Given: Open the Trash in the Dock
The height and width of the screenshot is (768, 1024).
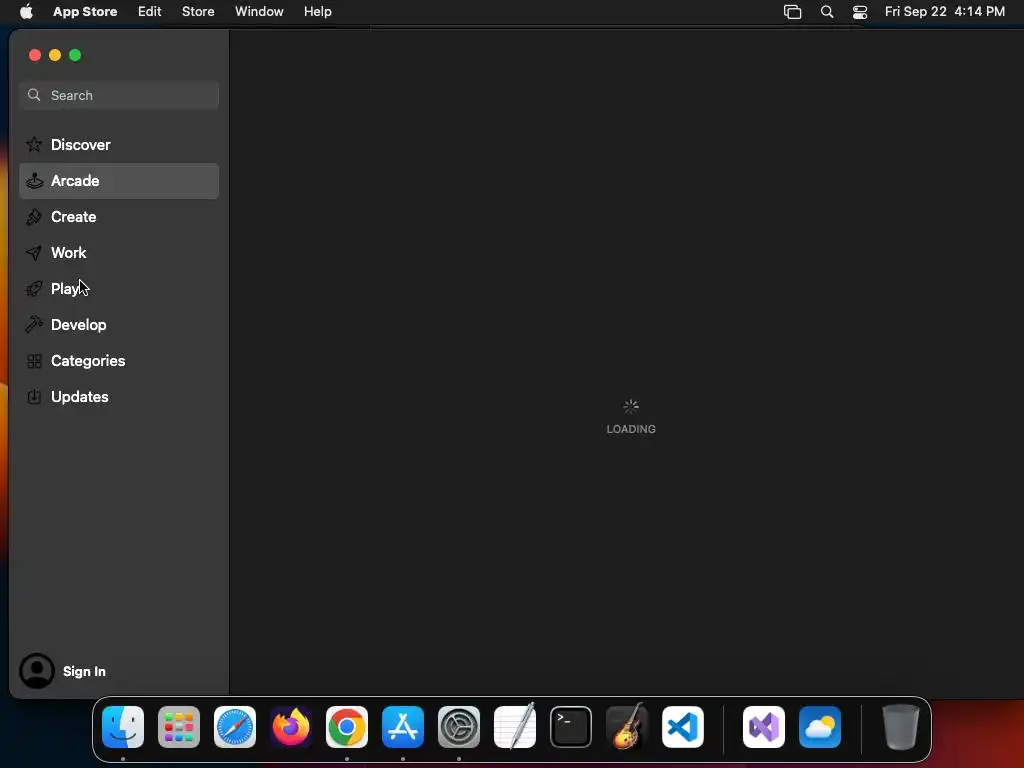Looking at the screenshot, I should click(x=901, y=727).
